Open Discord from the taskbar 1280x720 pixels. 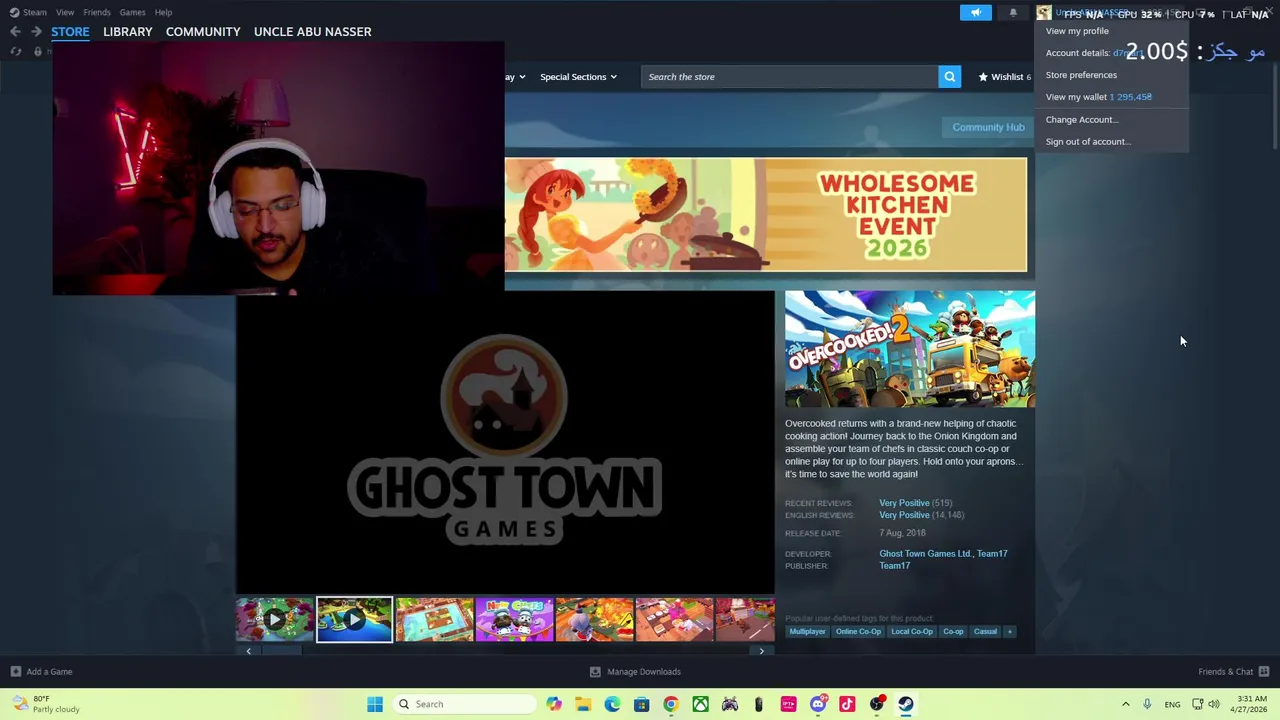(818, 704)
